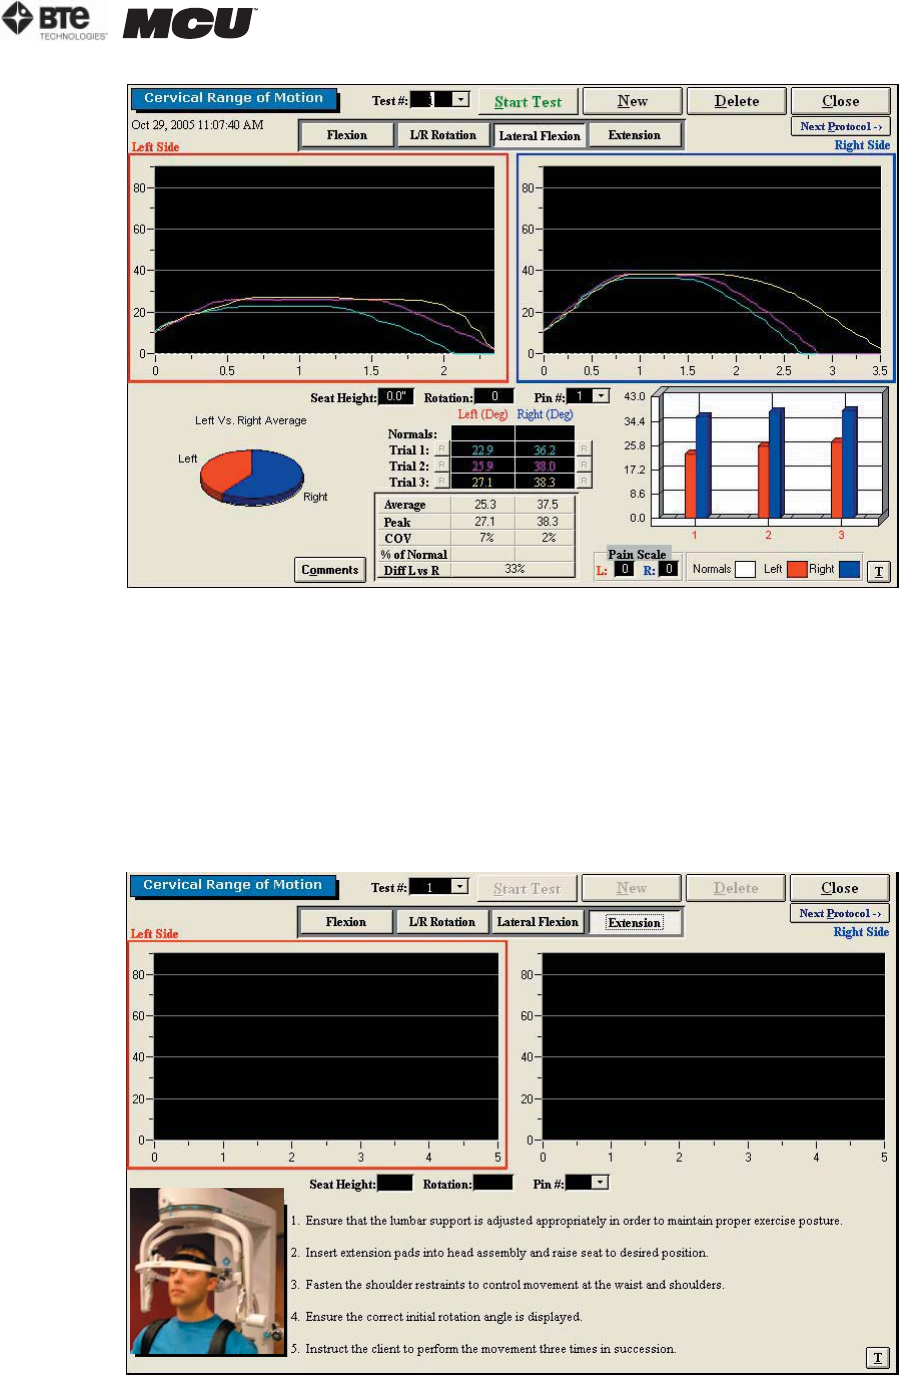Select the lower Lateral Flexion tab

pyautogui.click(x=538, y=922)
